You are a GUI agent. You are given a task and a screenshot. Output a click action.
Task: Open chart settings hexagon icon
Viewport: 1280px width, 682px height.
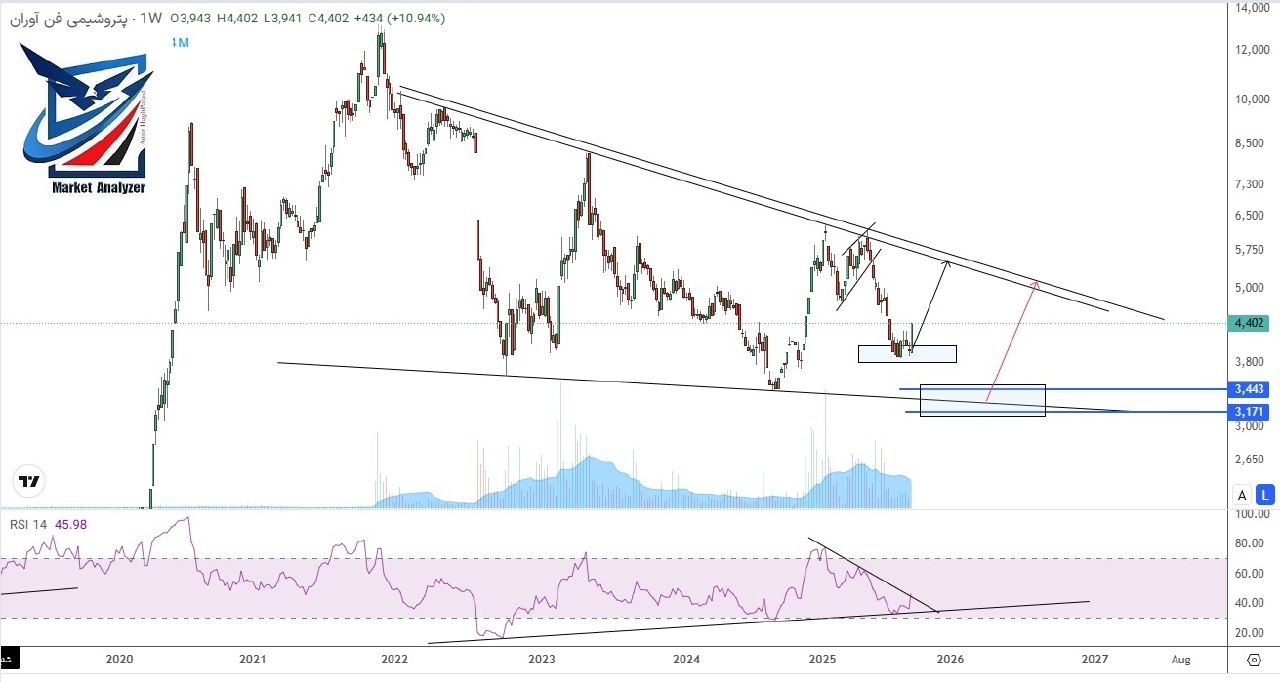point(1254,660)
